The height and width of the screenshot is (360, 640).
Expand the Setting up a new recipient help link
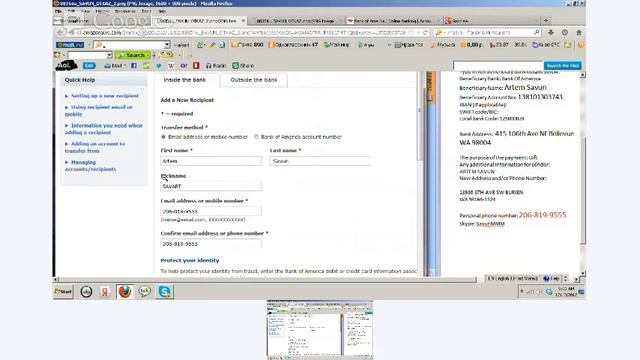[105, 96]
